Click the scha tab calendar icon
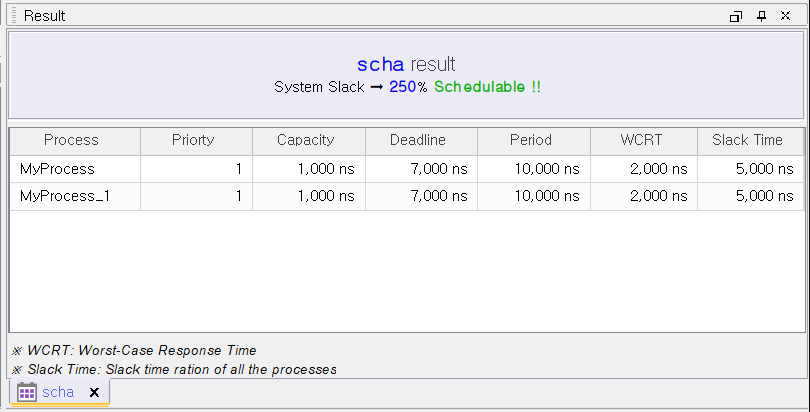Viewport: 810px width, 412px height. point(26,392)
